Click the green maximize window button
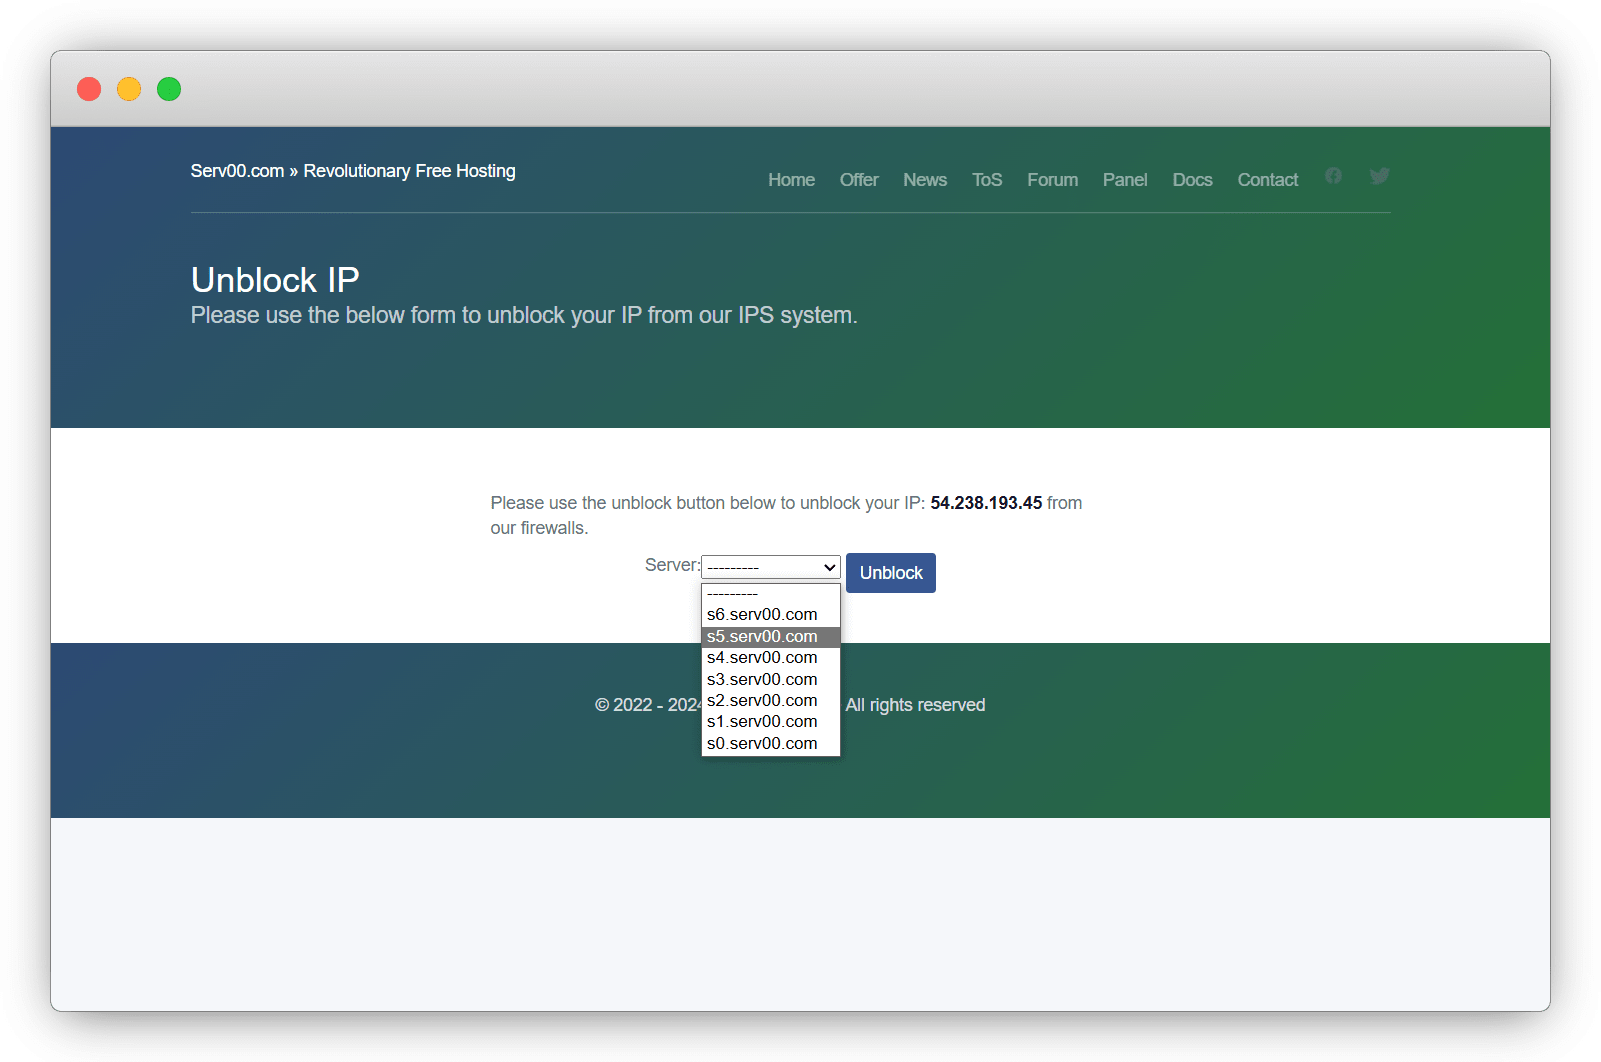 click(x=169, y=89)
